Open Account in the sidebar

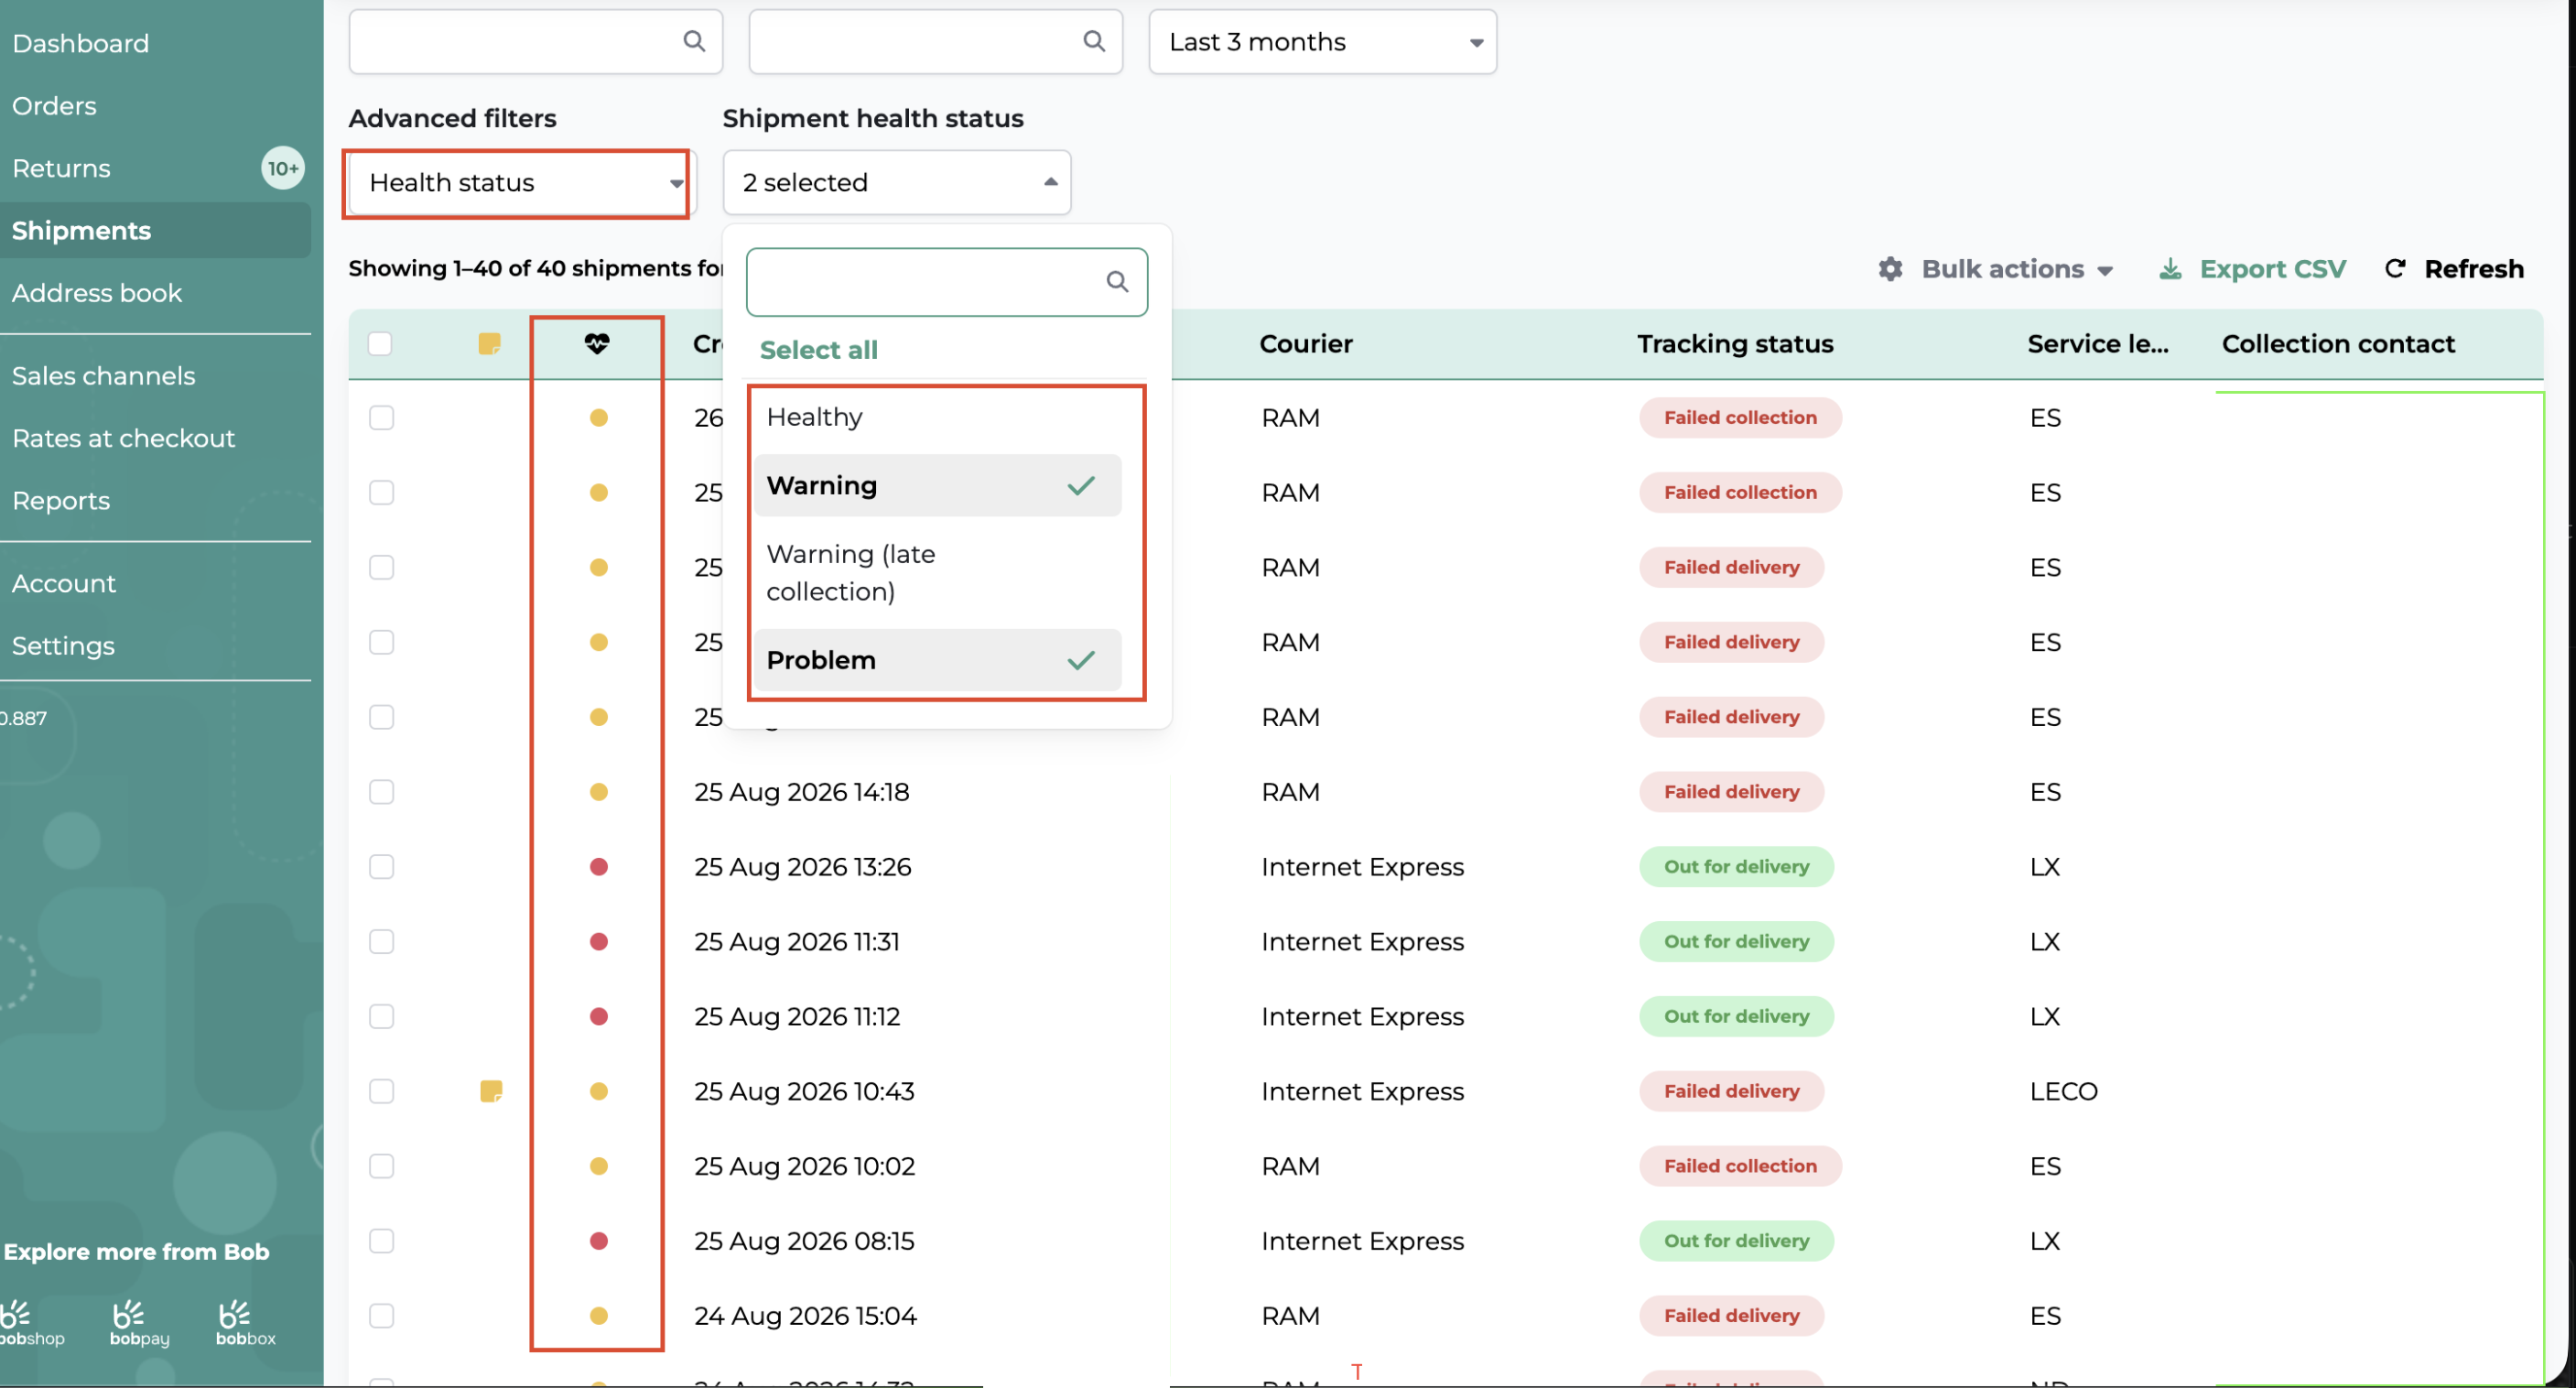pyautogui.click(x=64, y=584)
